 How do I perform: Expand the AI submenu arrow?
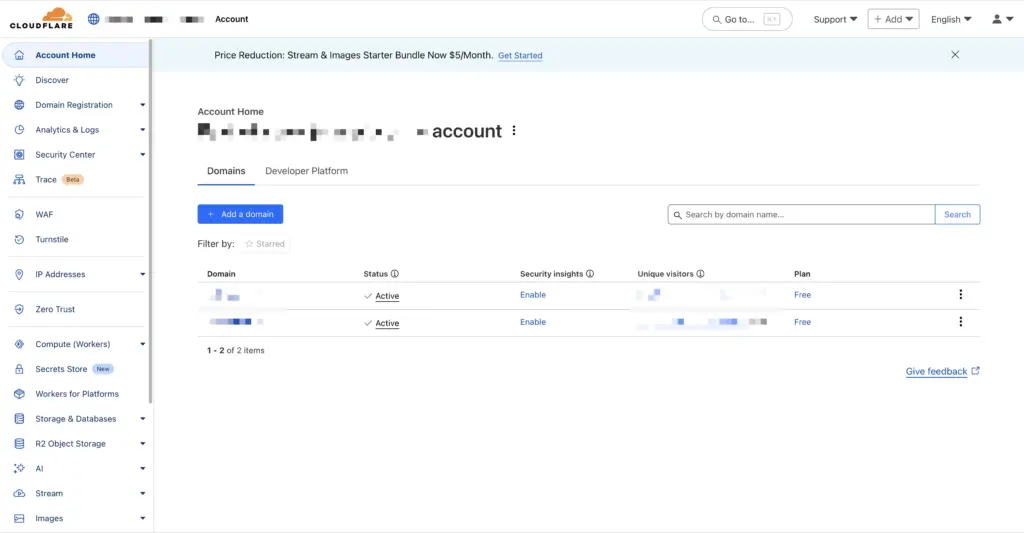pos(142,468)
